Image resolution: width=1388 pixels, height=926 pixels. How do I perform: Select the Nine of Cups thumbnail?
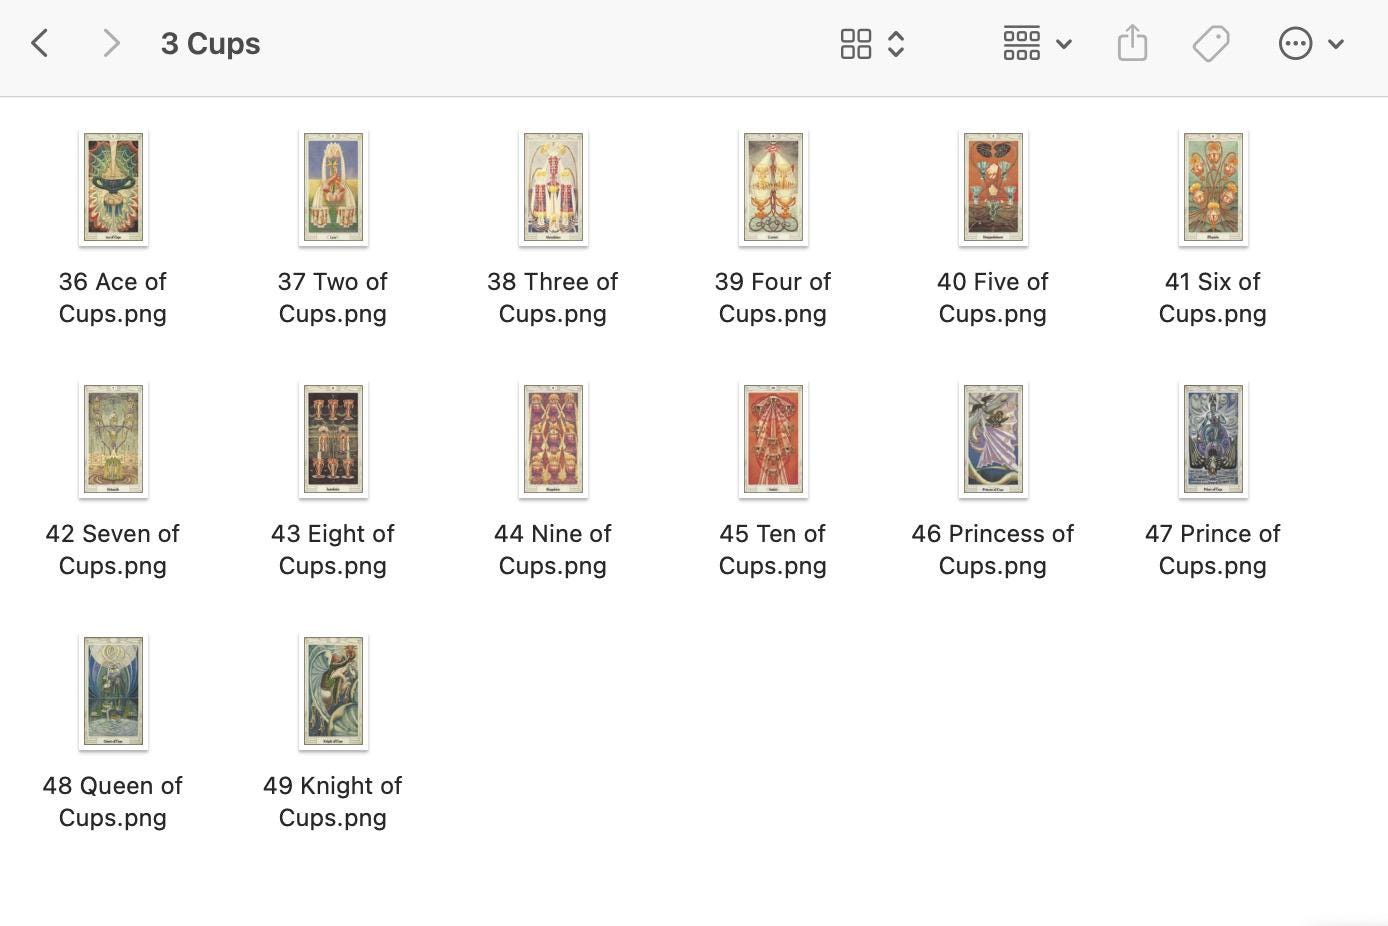pos(553,440)
